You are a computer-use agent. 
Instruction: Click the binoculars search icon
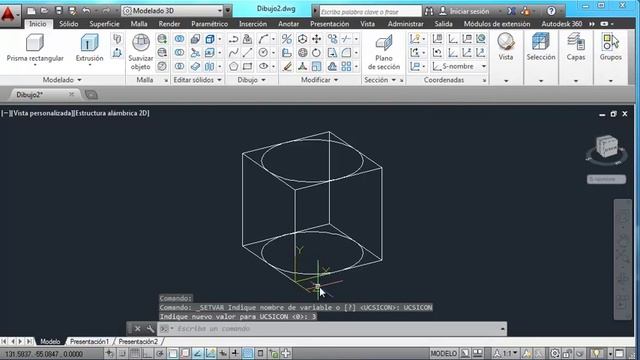429,11
